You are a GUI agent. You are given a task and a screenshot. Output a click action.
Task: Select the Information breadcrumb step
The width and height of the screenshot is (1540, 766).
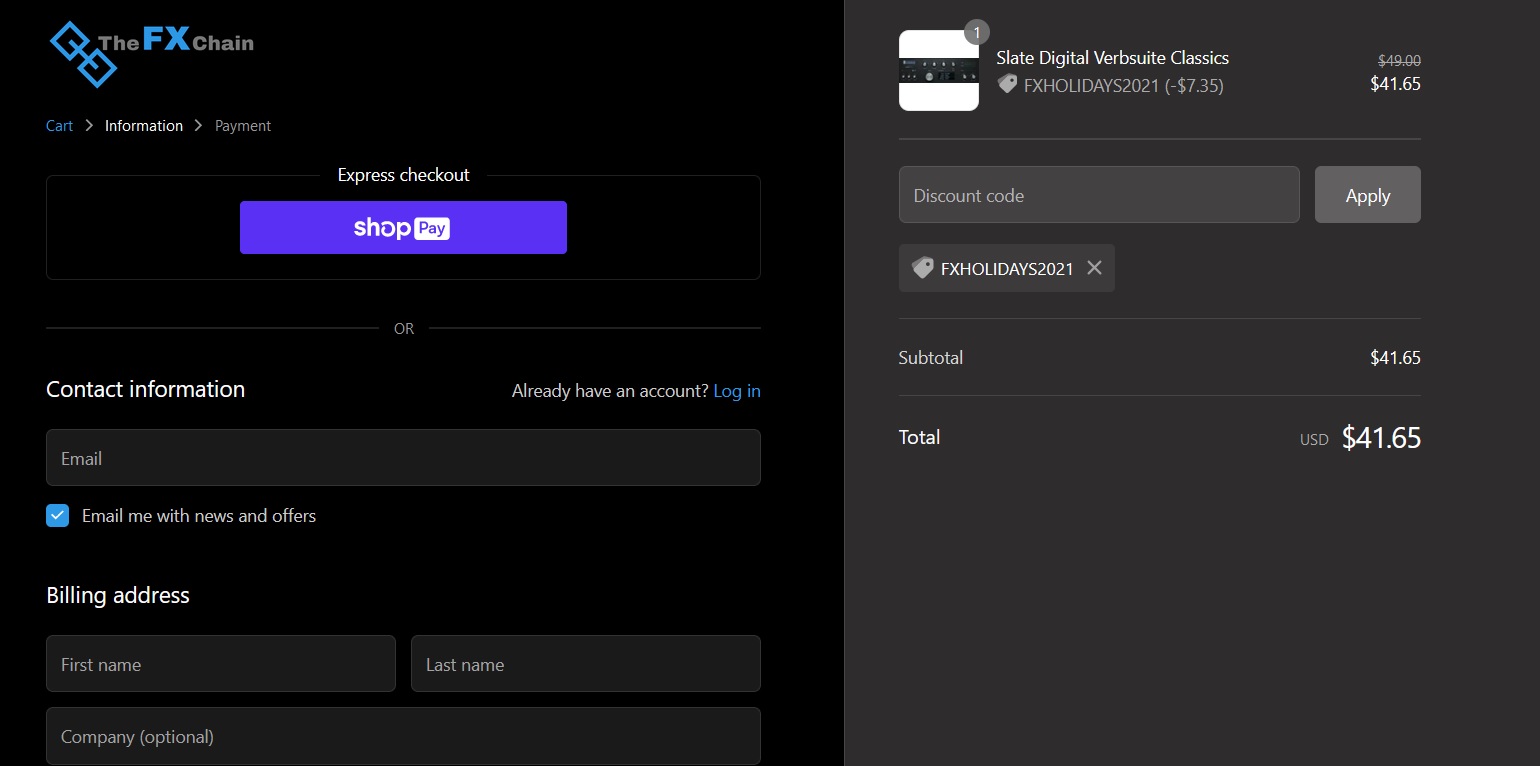[144, 126]
